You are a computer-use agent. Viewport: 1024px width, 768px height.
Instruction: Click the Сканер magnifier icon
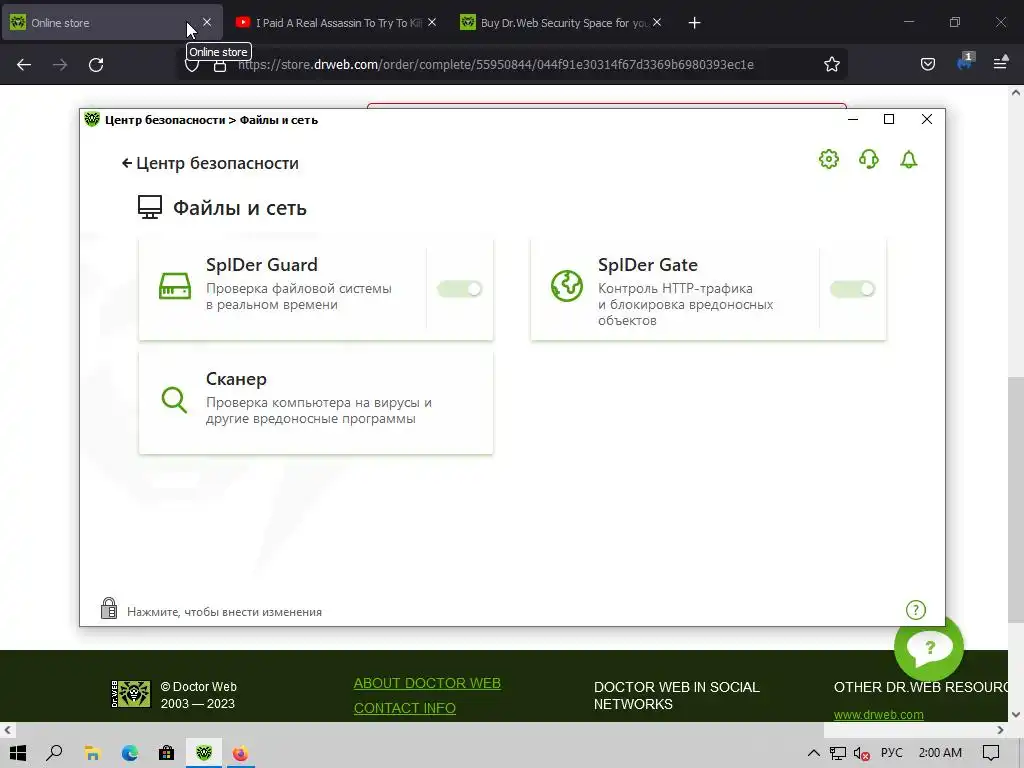click(174, 400)
